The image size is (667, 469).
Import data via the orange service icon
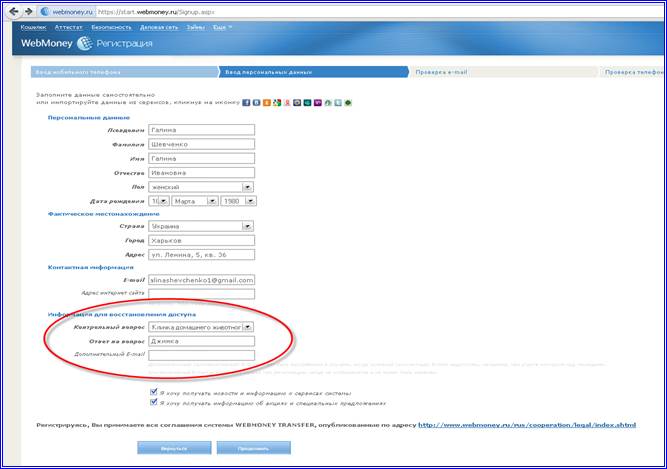pos(267,102)
